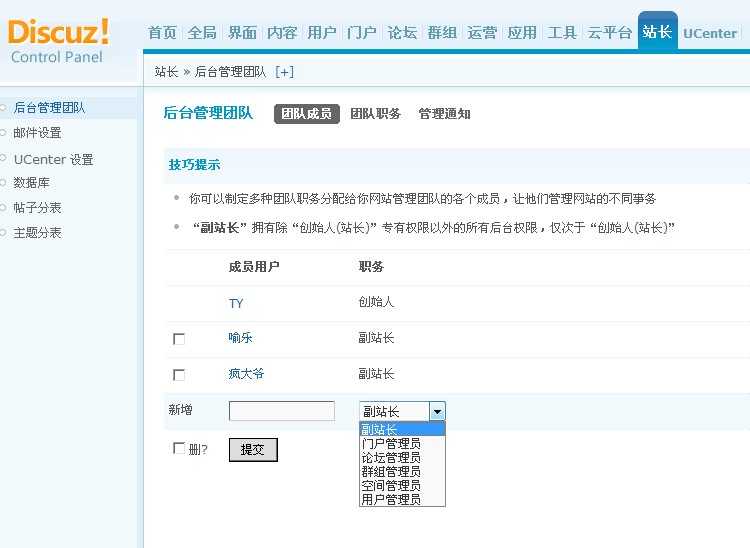Screen dimensions: 750x548
Task: Switch to 管理通知 sub-tab
Action: 444,114
